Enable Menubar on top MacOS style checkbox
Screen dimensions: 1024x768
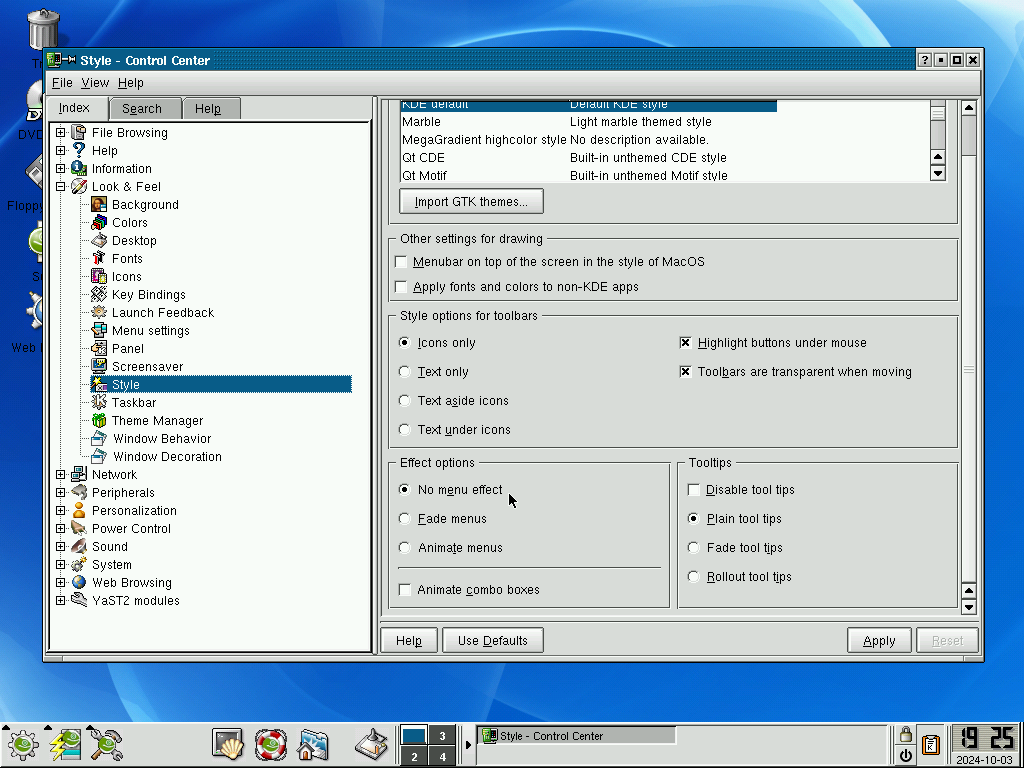click(401, 262)
